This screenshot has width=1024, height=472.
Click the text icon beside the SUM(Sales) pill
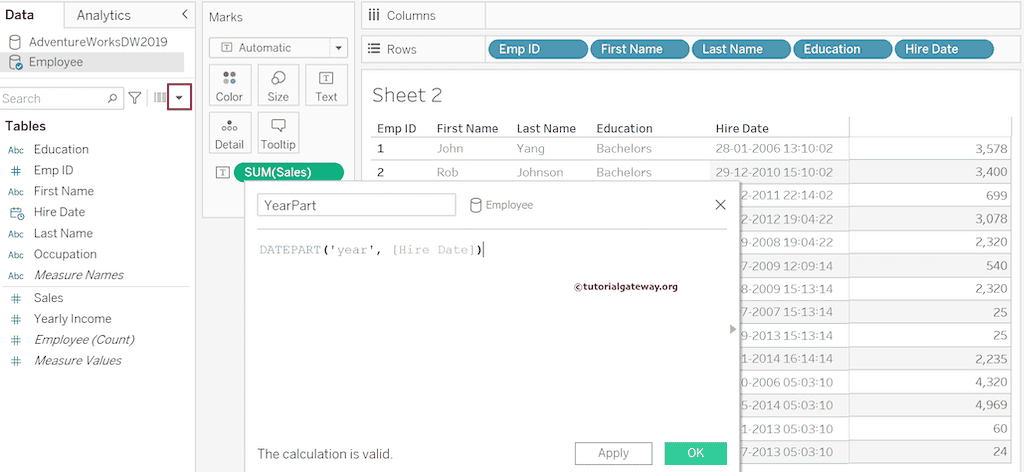[x=223, y=172]
